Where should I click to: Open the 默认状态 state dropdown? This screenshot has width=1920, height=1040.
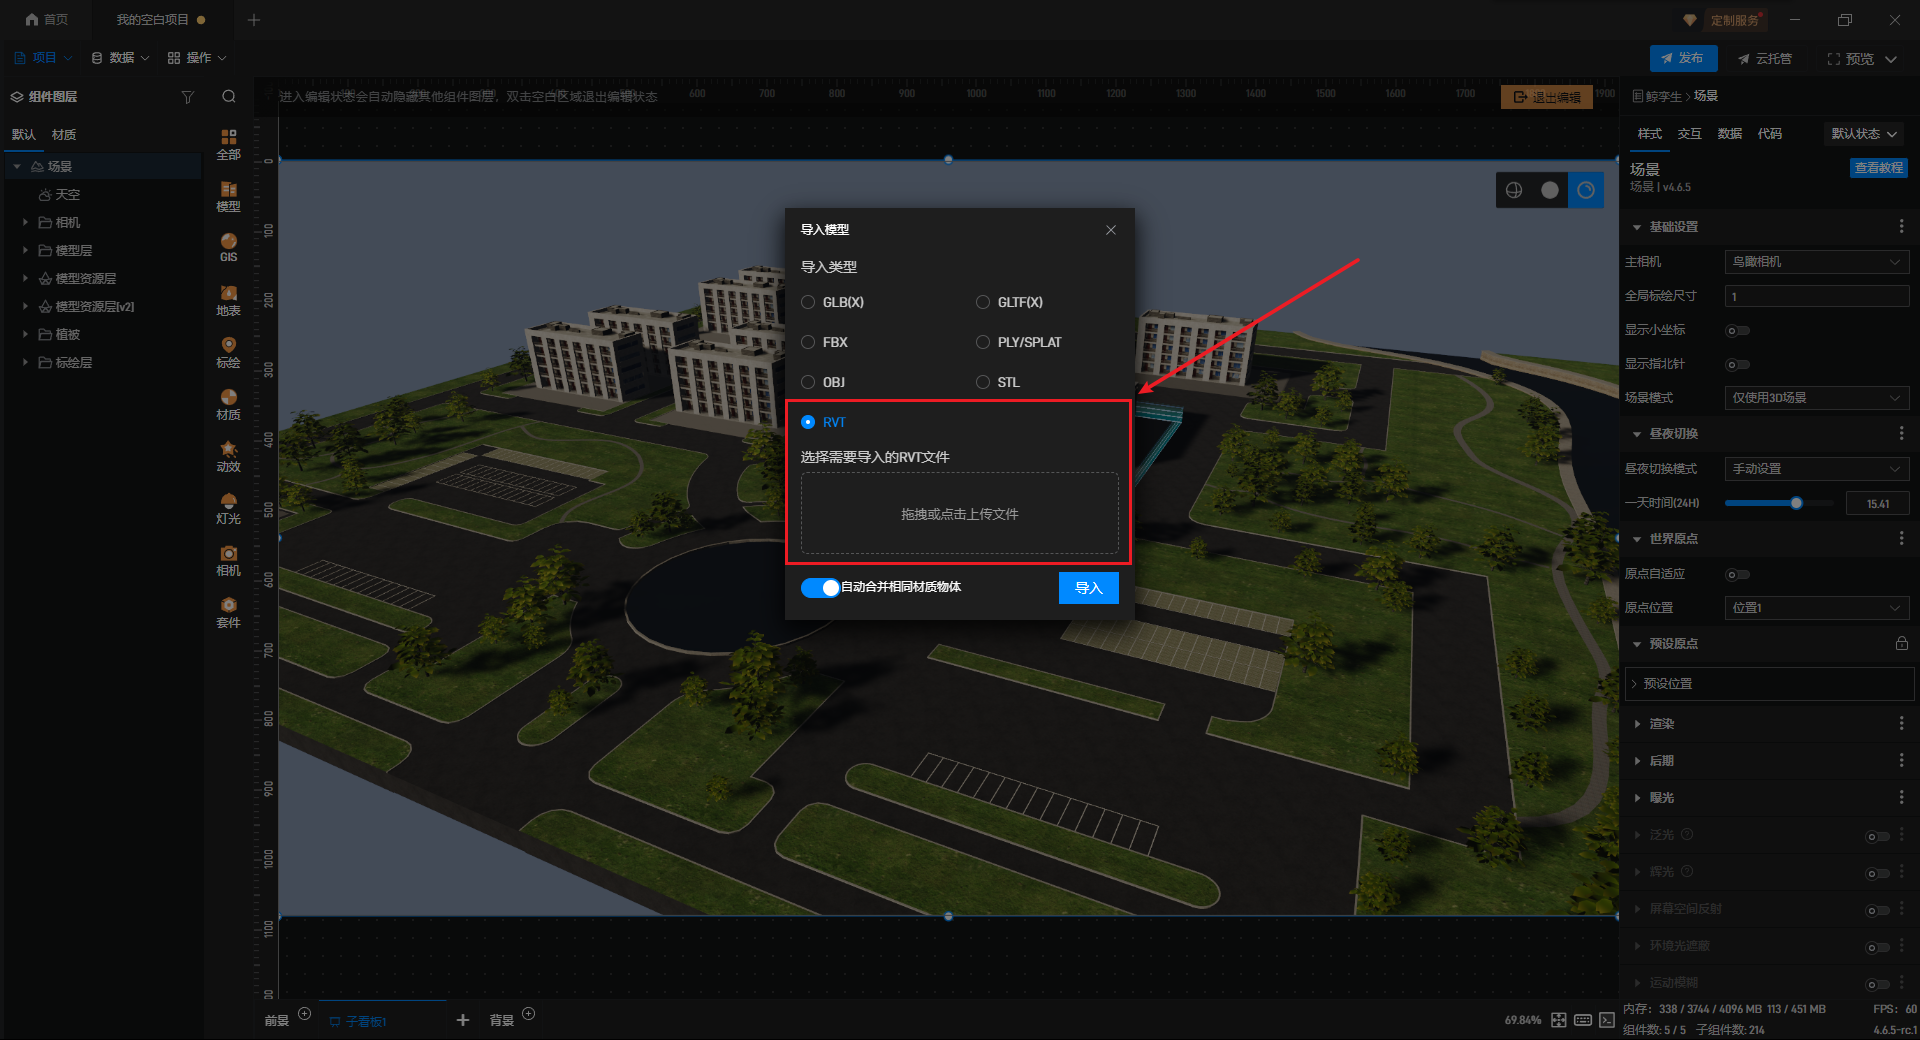click(1864, 134)
